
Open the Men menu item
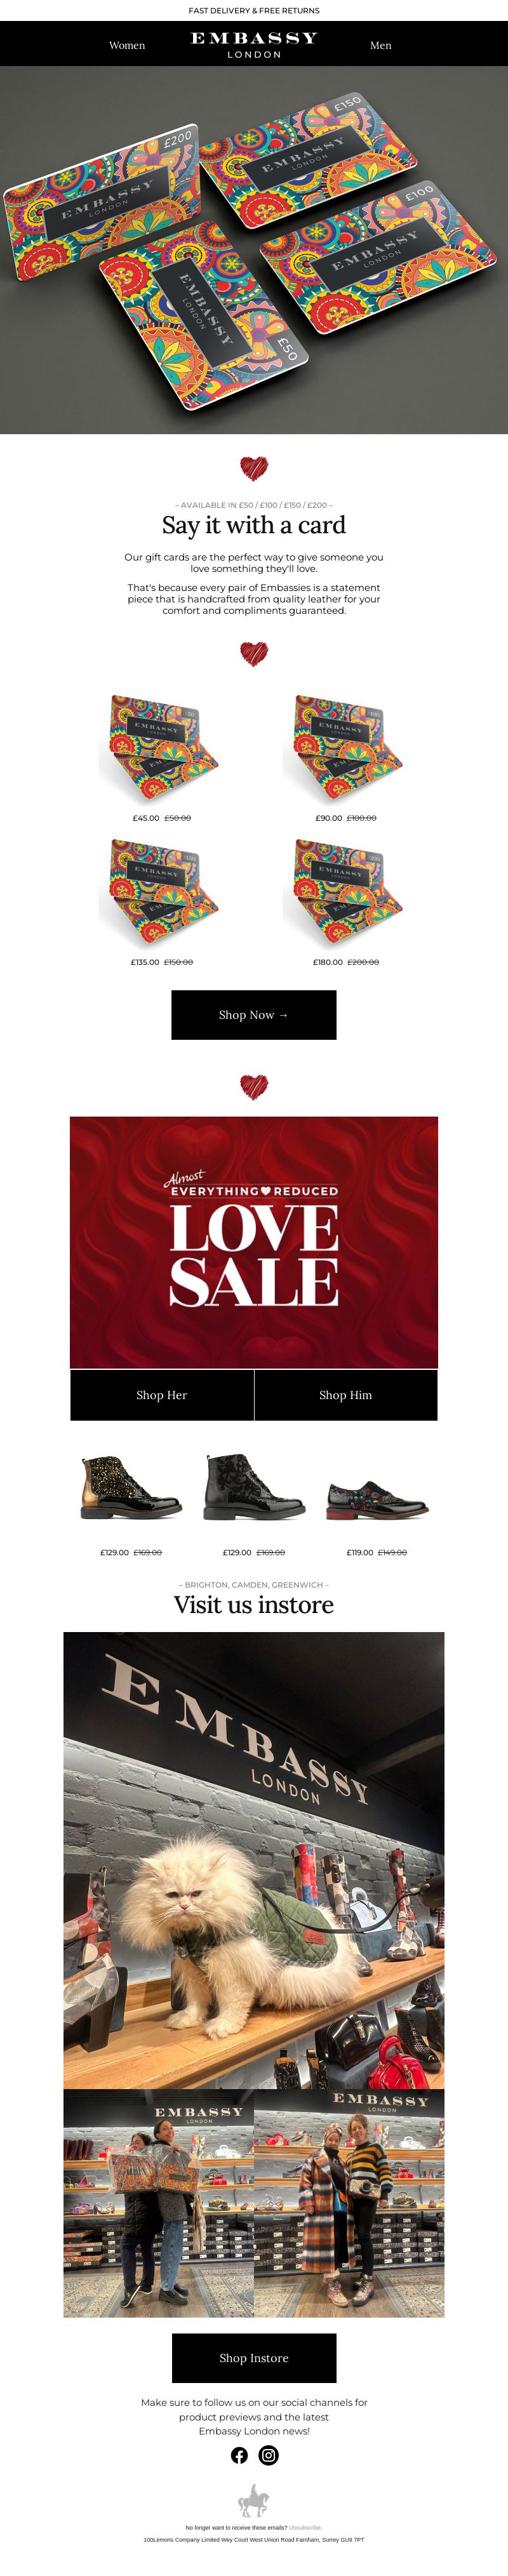coord(381,45)
